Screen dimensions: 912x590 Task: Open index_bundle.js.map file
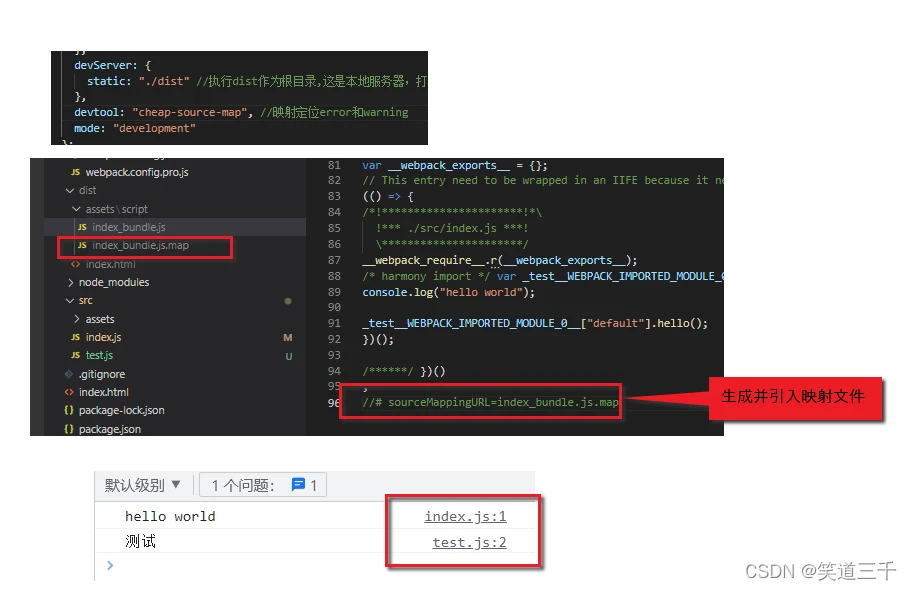click(x=140, y=246)
